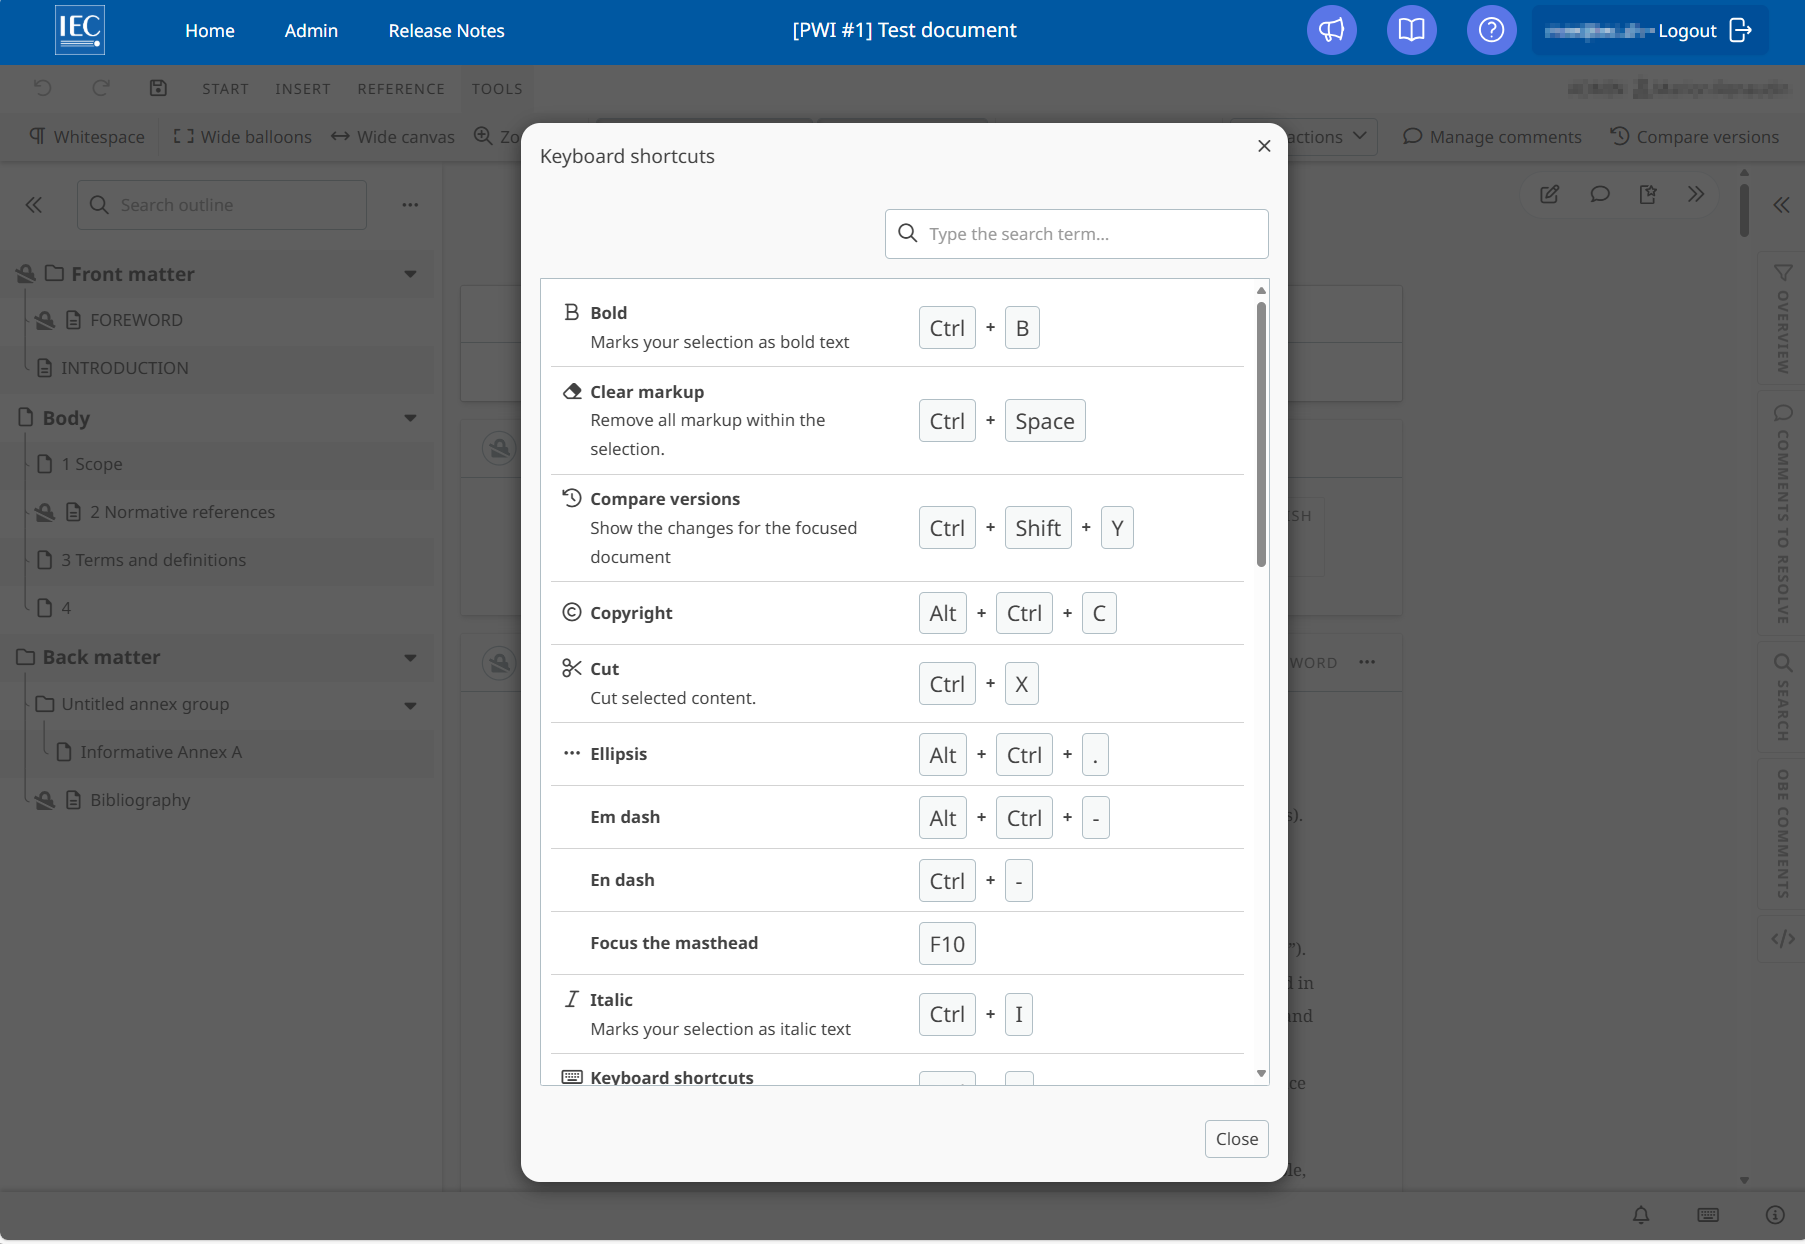This screenshot has height=1244, width=1805.
Task: Click the Close button in the shortcuts dialog
Action: click(x=1236, y=1138)
